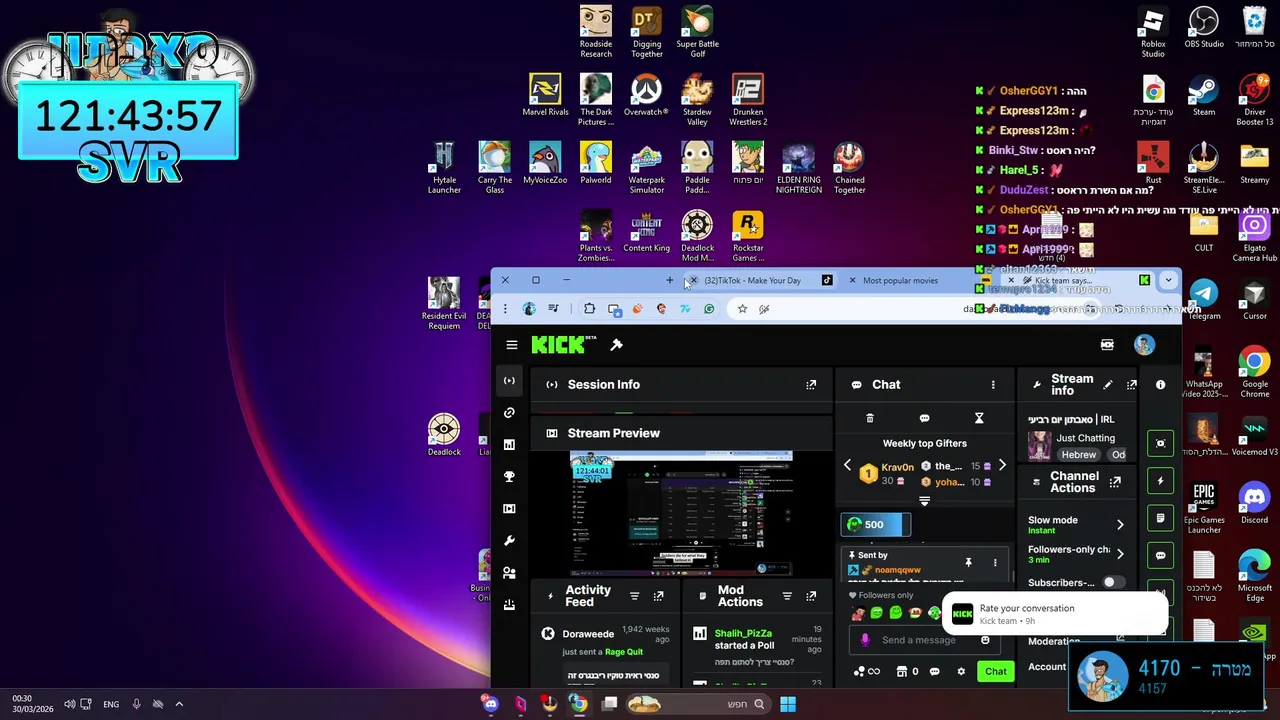Show next Weekly top Gifters page
Viewport: 1280px width, 720px height.
pos(1002,466)
